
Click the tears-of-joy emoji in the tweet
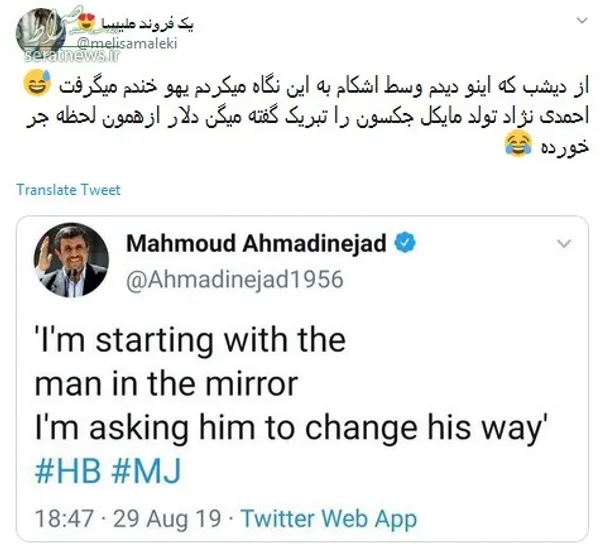[x=518, y=144]
